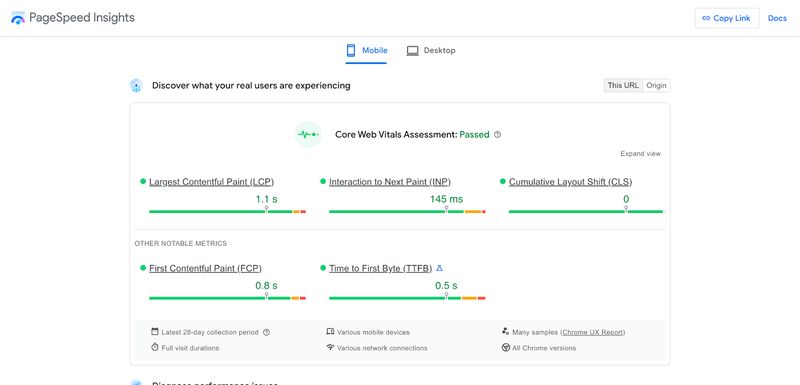
Task: Click the wifi network connections icon
Action: point(330,347)
